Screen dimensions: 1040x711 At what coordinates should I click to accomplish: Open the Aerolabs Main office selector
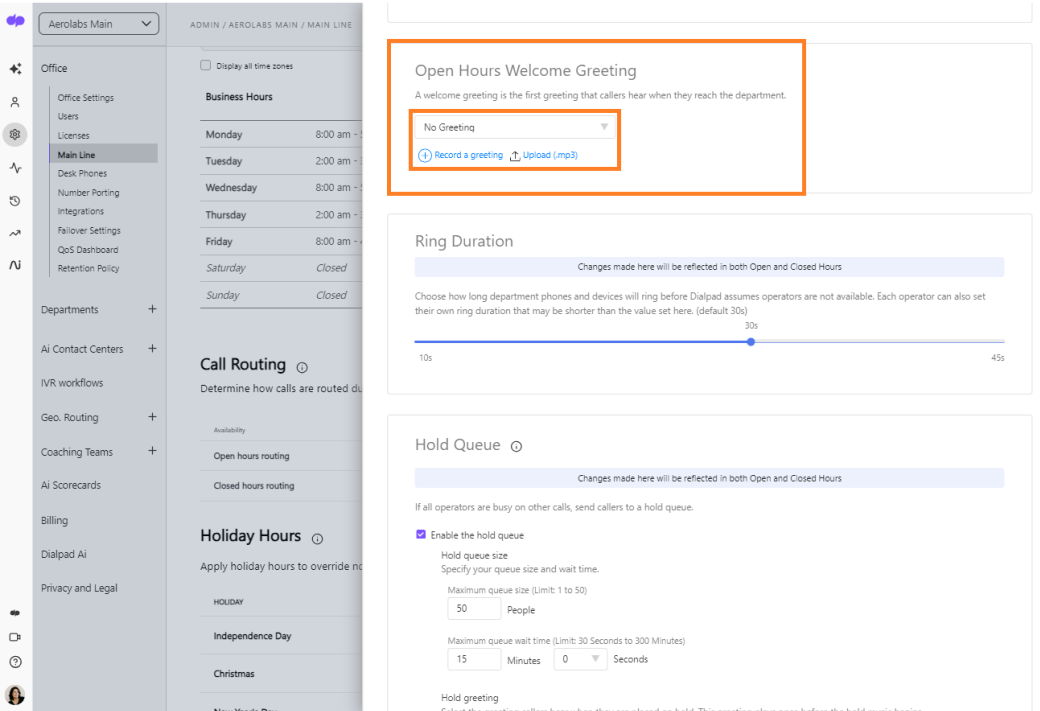click(x=98, y=24)
